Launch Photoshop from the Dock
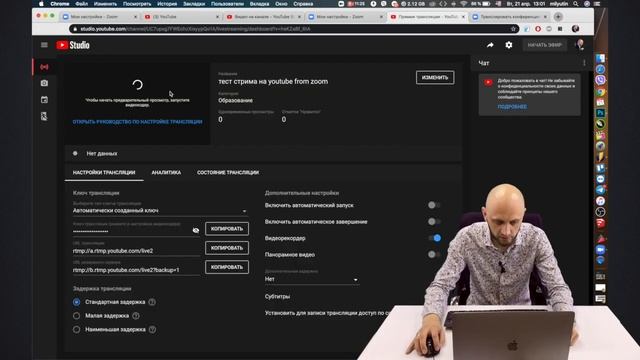The height and width of the screenshot is (360, 640). 600,113
